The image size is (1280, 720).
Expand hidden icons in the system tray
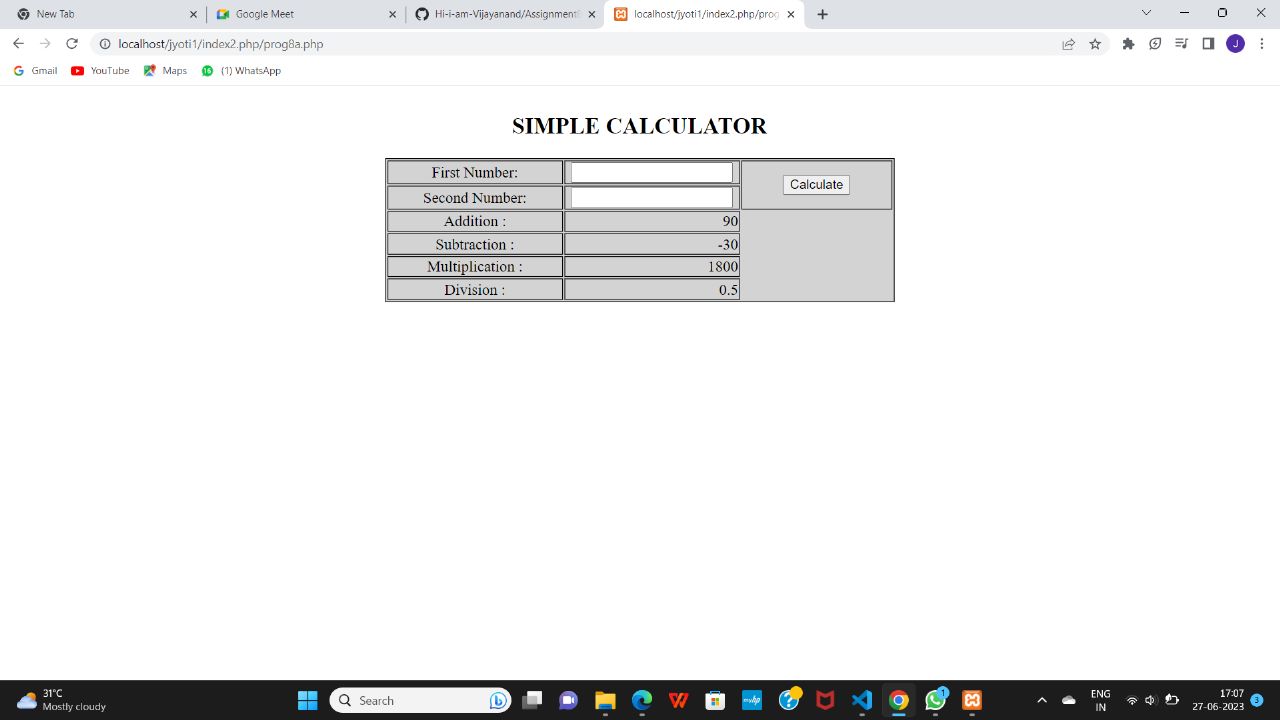tap(1042, 700)
